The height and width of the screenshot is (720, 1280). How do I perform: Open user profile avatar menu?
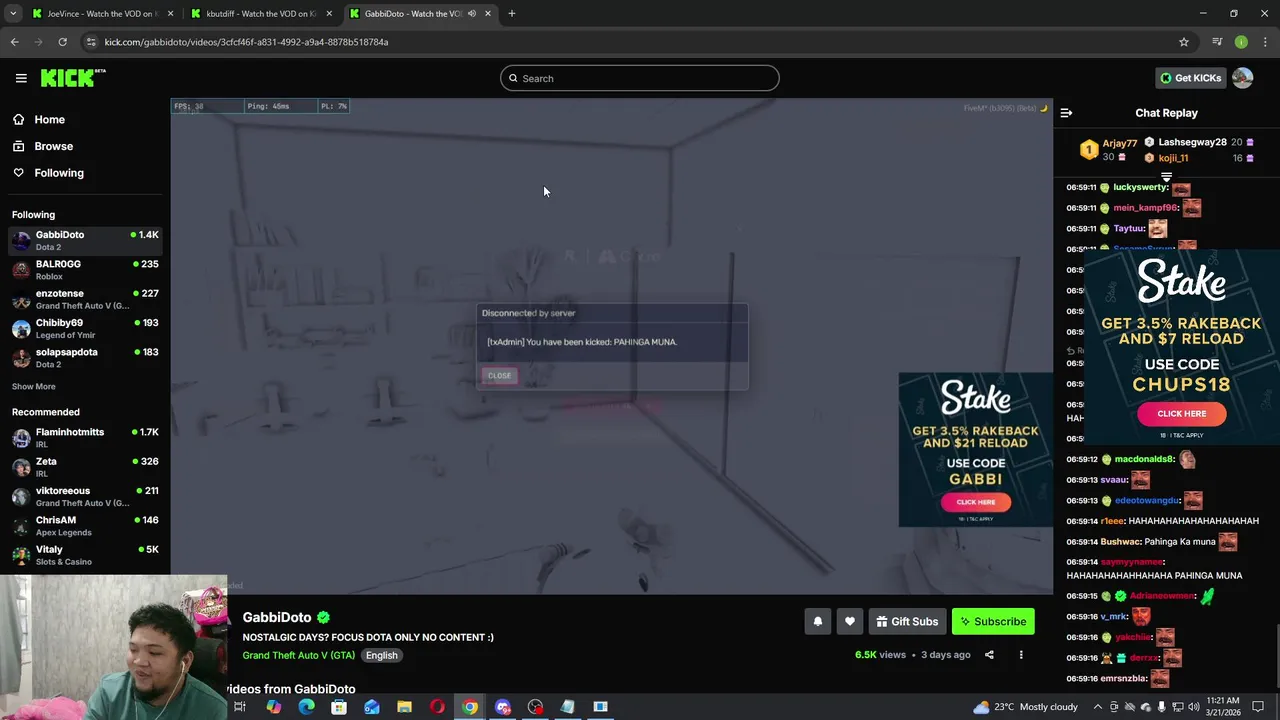(1243, 78)
